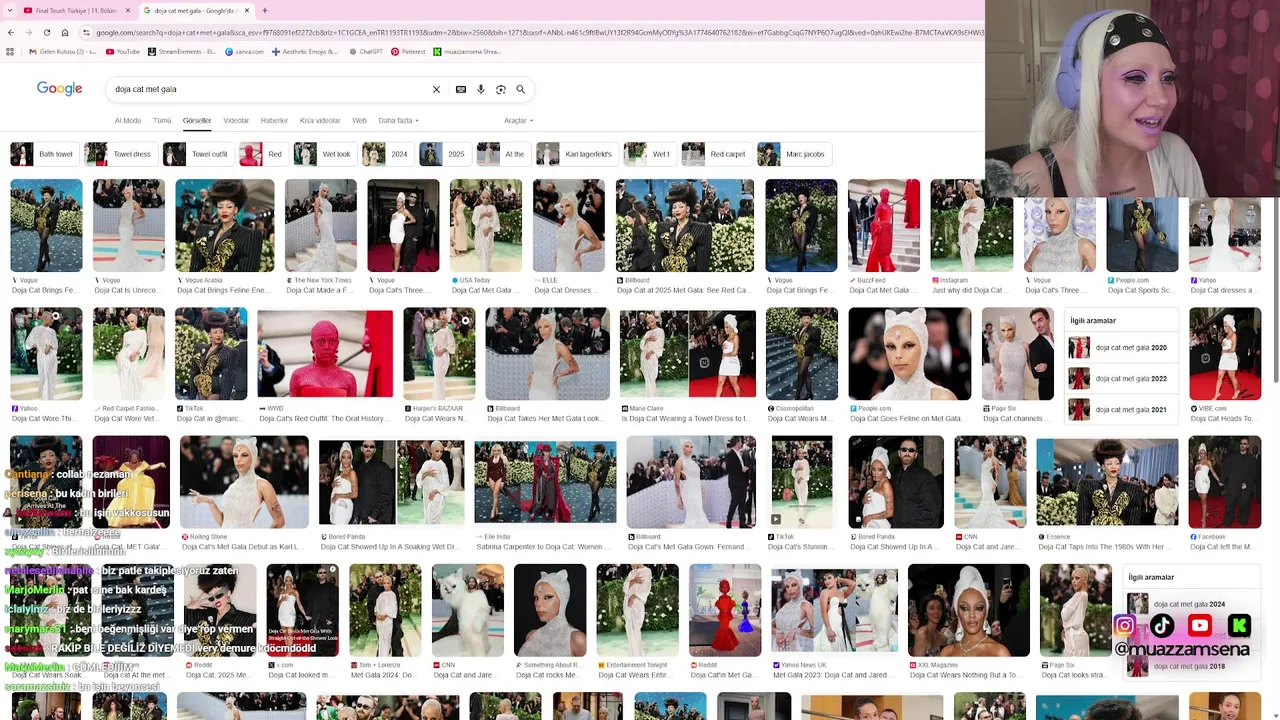Open the Gmail Gelen Kutusu bookmark
Screen dimensions: 1280x720
pos(61,51)
